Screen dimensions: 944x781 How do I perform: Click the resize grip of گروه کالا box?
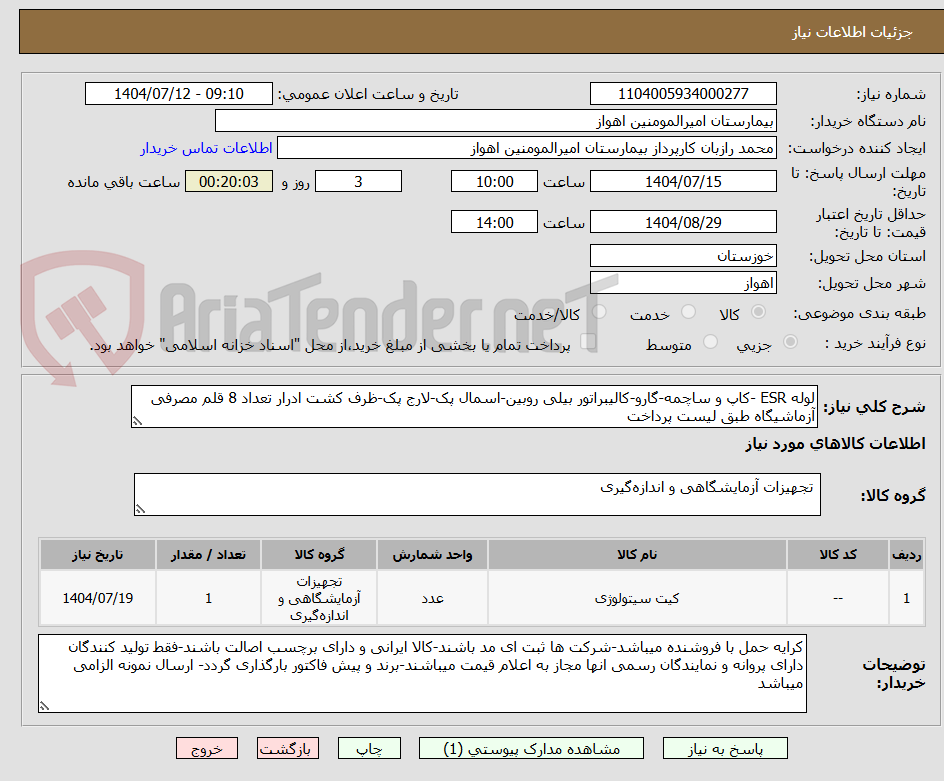(x=138, y=508)
